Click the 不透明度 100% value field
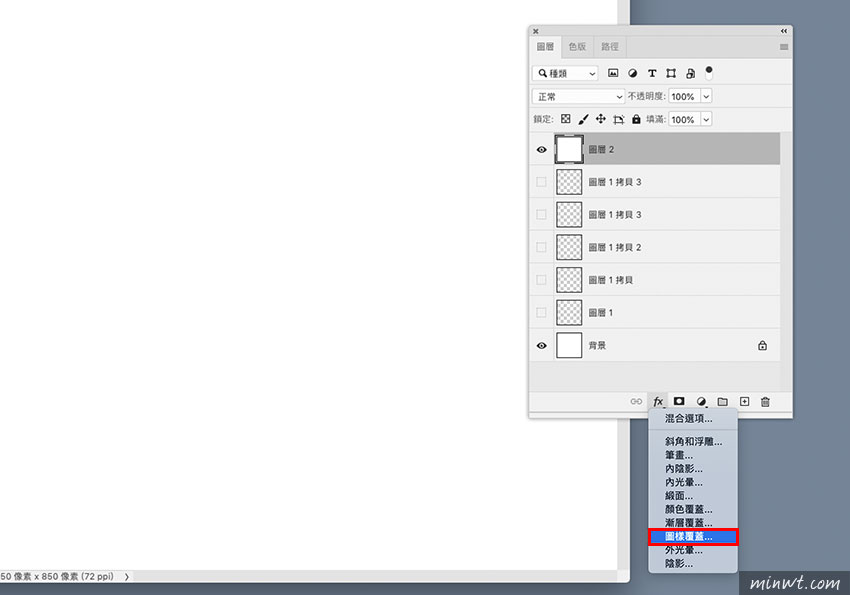The image size is (850, 595). [685, 96]
